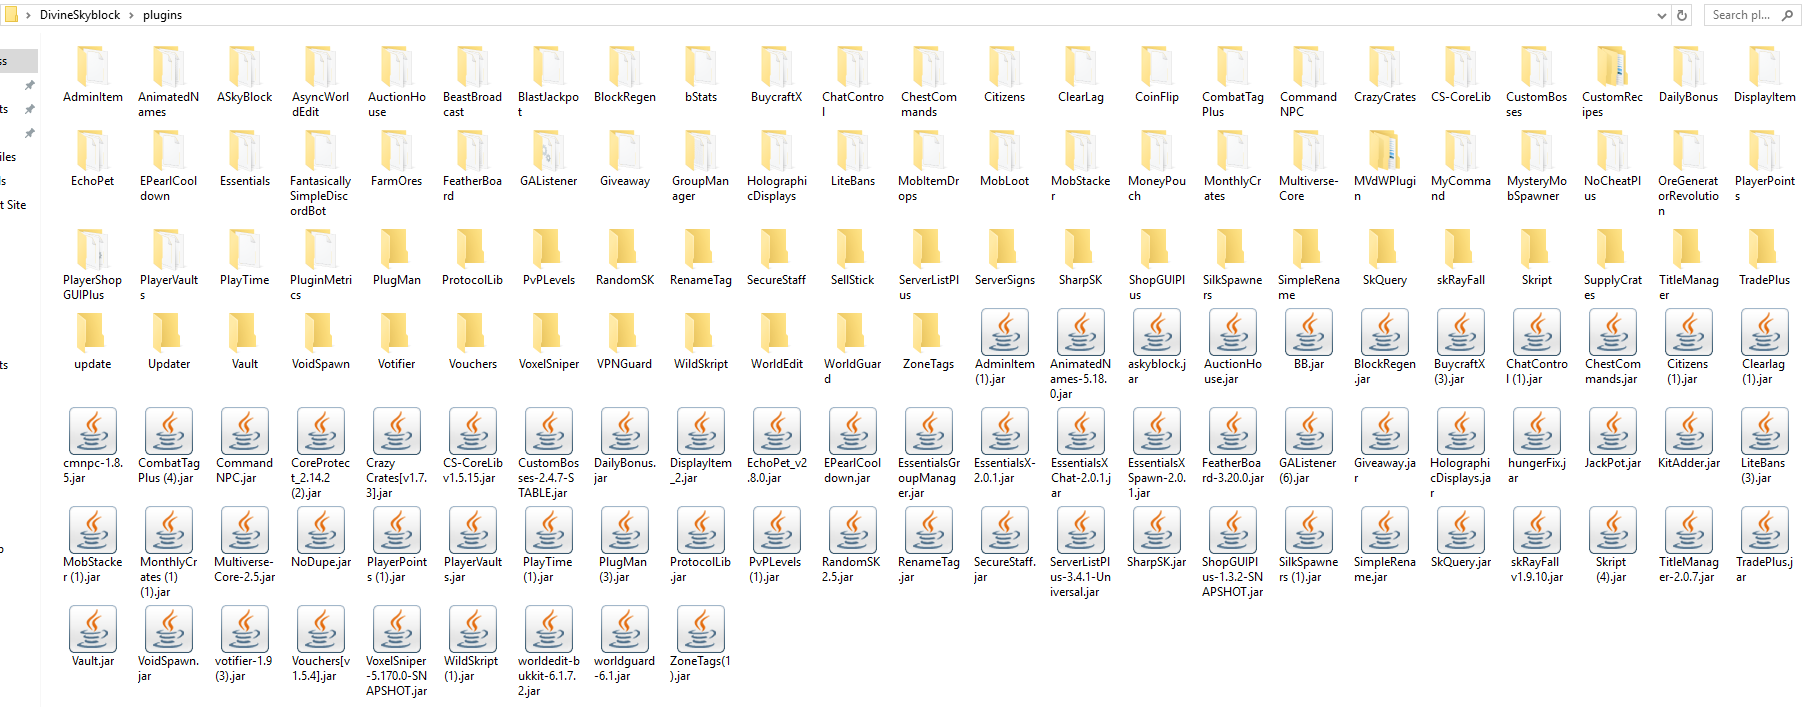1808x707 pixels.
Task: Select the VoidSpawn.jar file
Action: point(169,644)
